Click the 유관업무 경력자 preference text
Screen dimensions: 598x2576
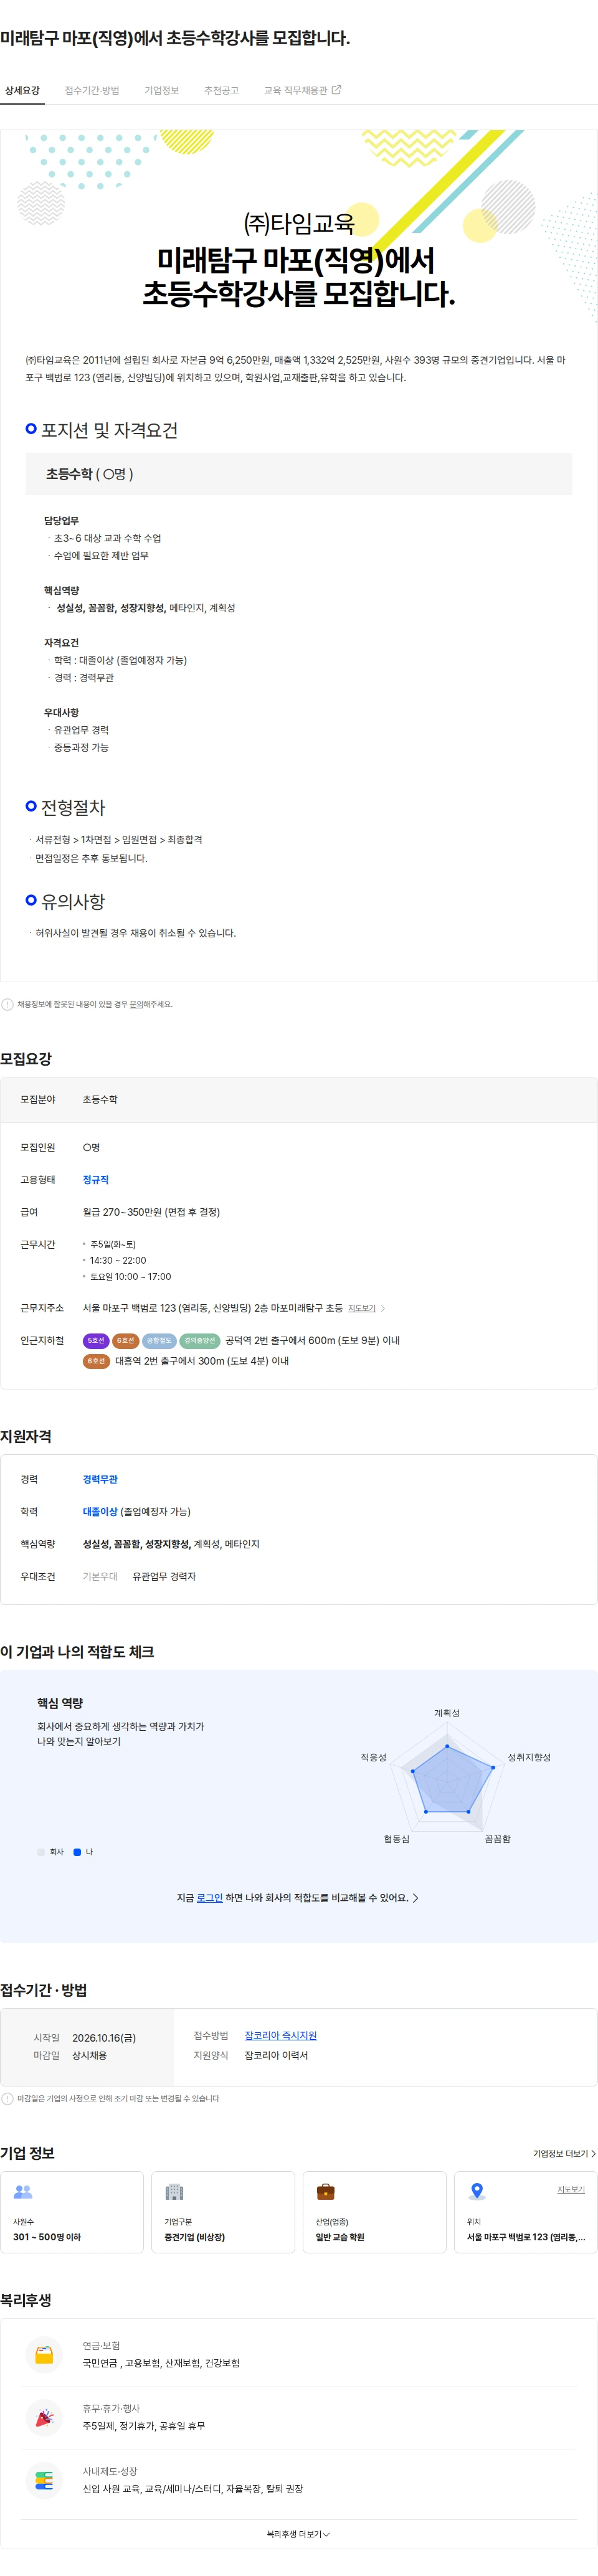click(x=164, y=1576)
